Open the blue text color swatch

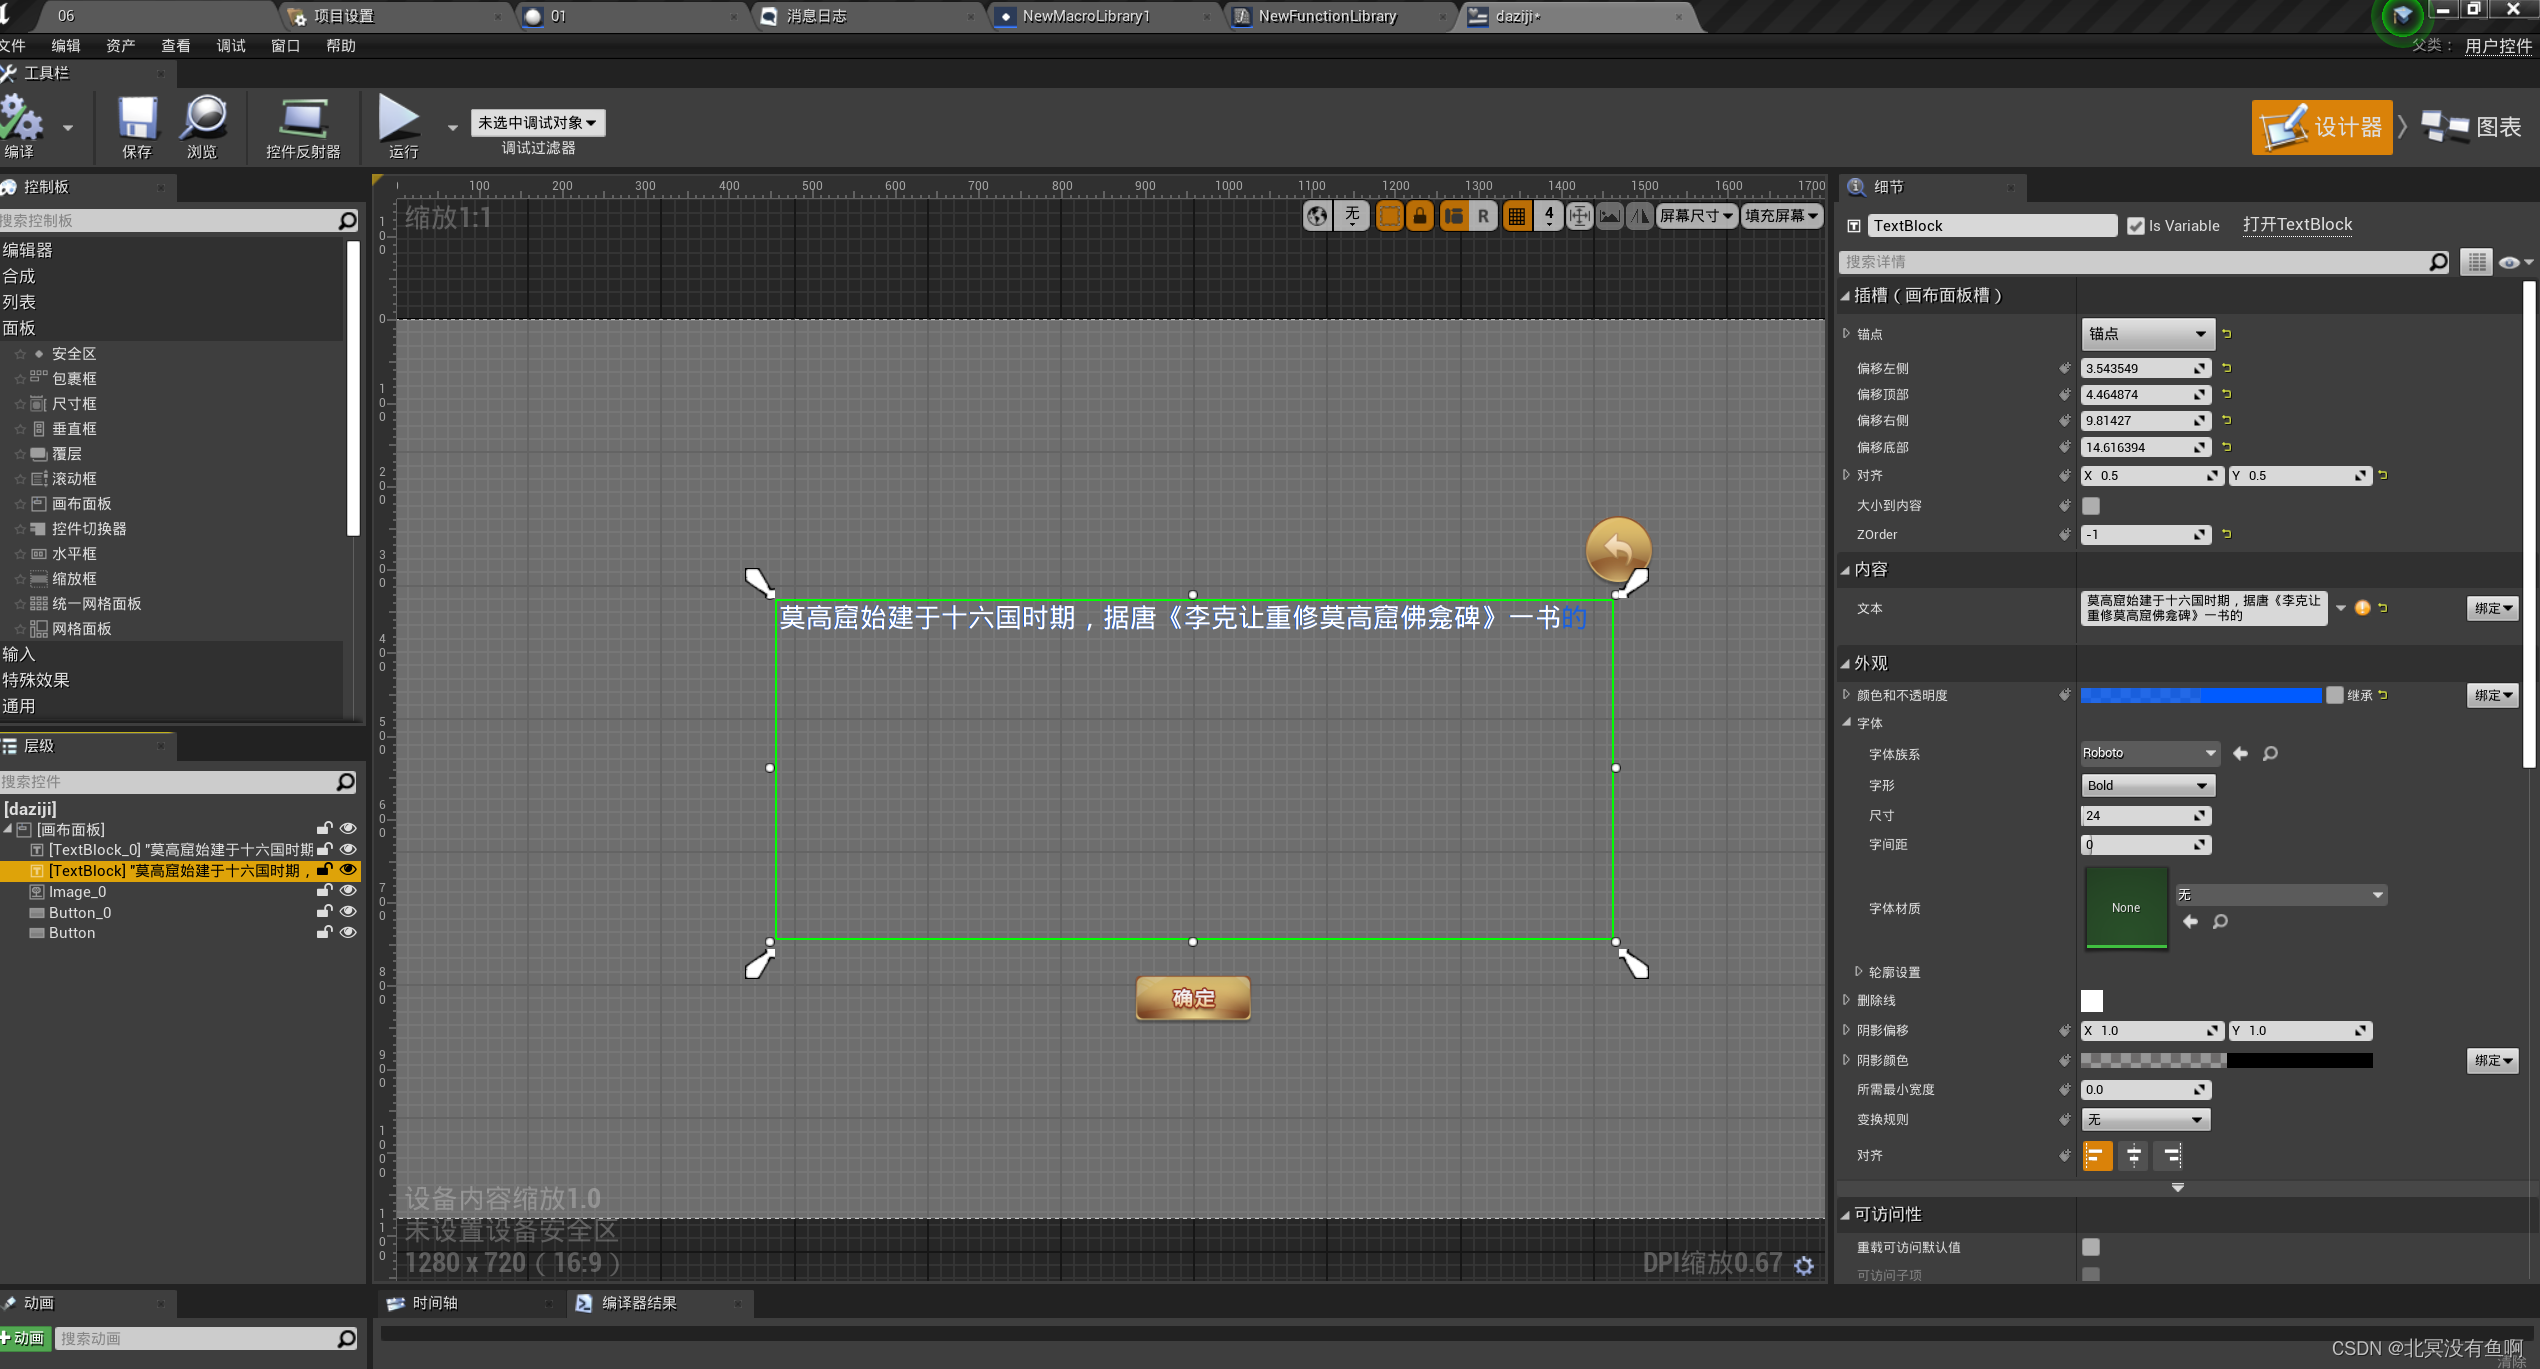pos(2200,695)
